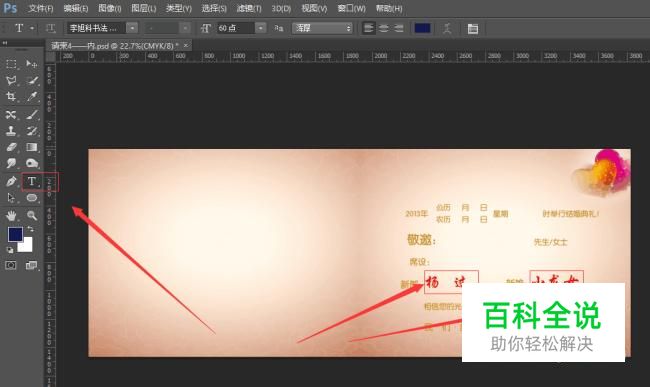Select the Path Selection tool

[x=11, y=198]
